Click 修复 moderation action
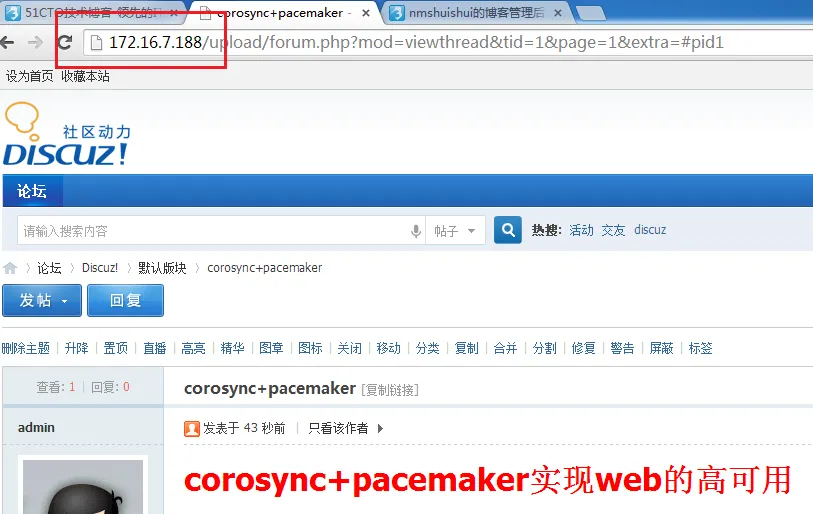This screenshot has width=813, height=514. [x=583, y=348]
